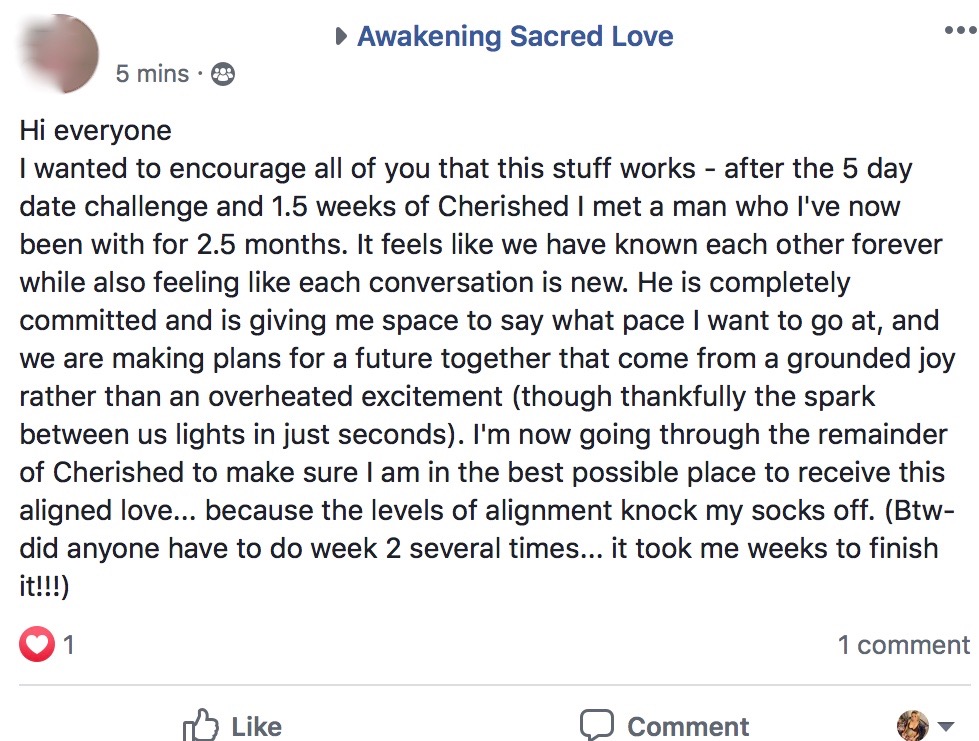Open the post options ellipsis menu
This screenshot has height=741, width=979.
[x=958, y=31]
